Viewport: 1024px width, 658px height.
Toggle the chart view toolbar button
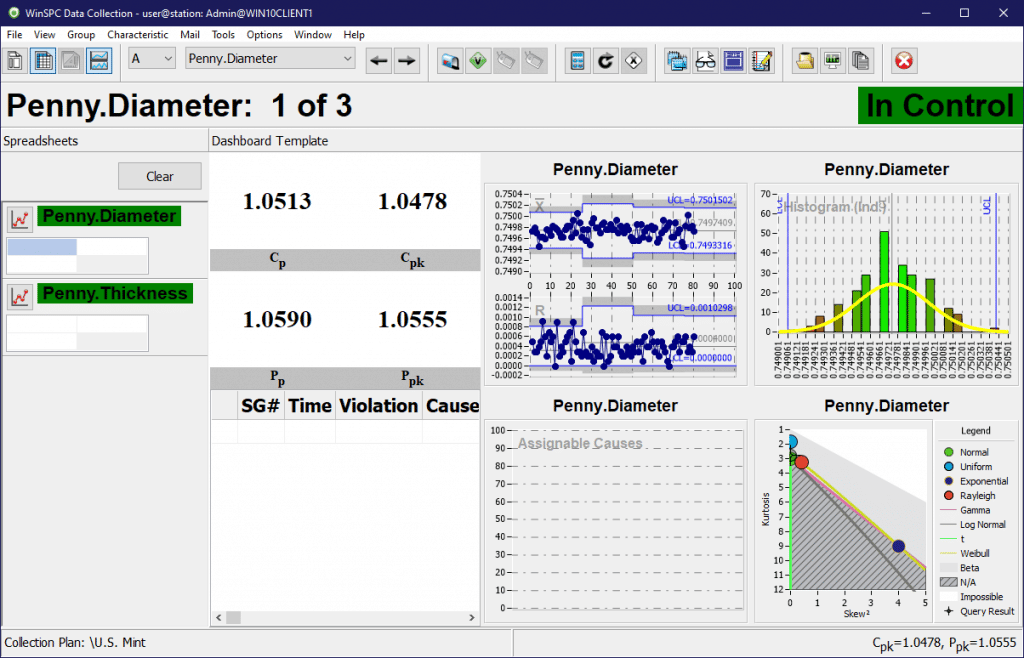(x=98, y=61)
